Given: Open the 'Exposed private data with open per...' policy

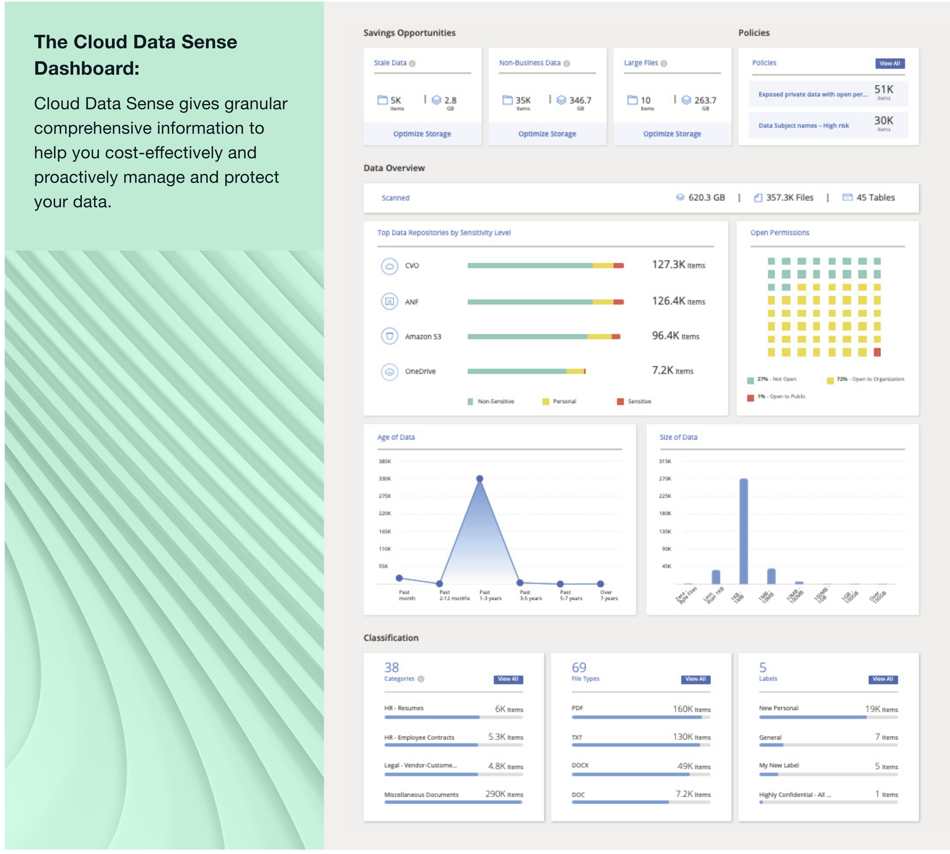Looking at the screenshot, I should tap(828, 93).
